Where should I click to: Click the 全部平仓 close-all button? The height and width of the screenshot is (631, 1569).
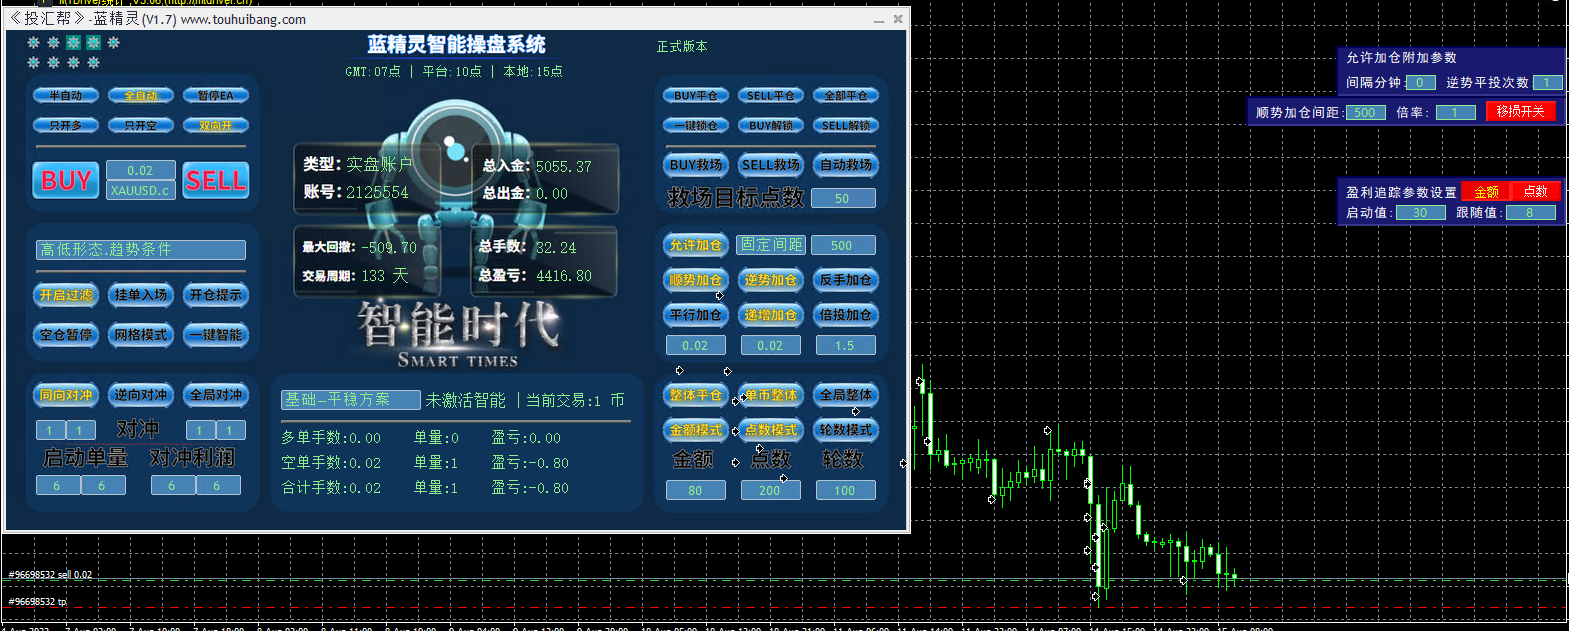coord(846,96)
